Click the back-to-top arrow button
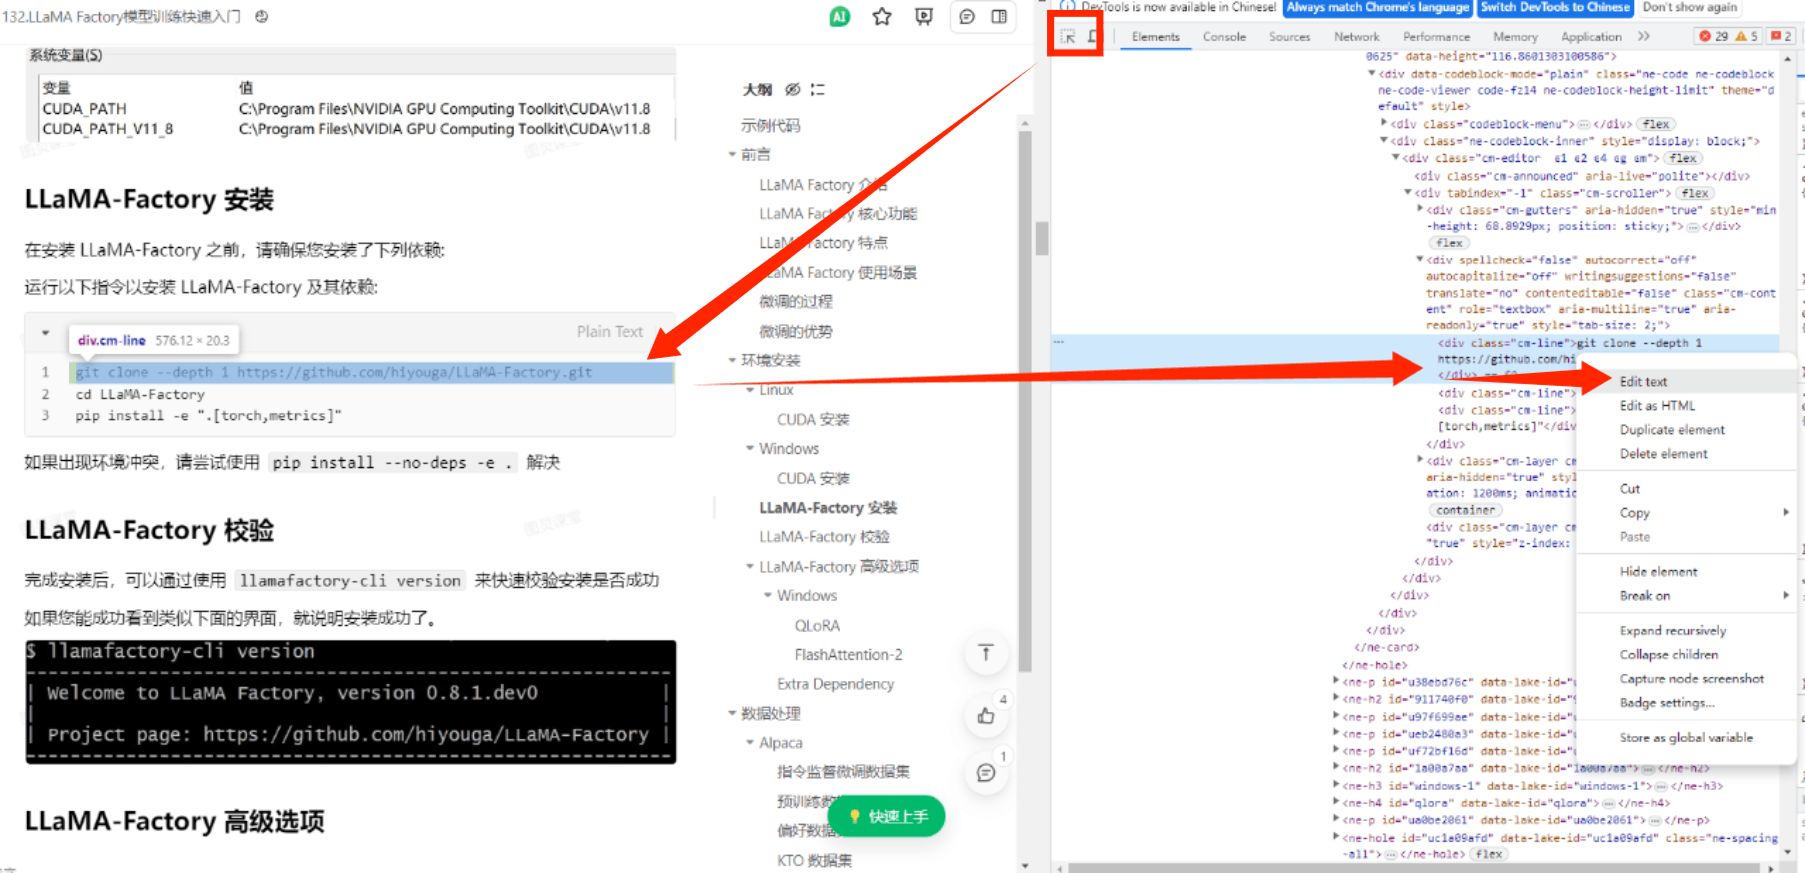Image resolution: width=1805 pixels, height=873 pixels. [x=986, y=653]
